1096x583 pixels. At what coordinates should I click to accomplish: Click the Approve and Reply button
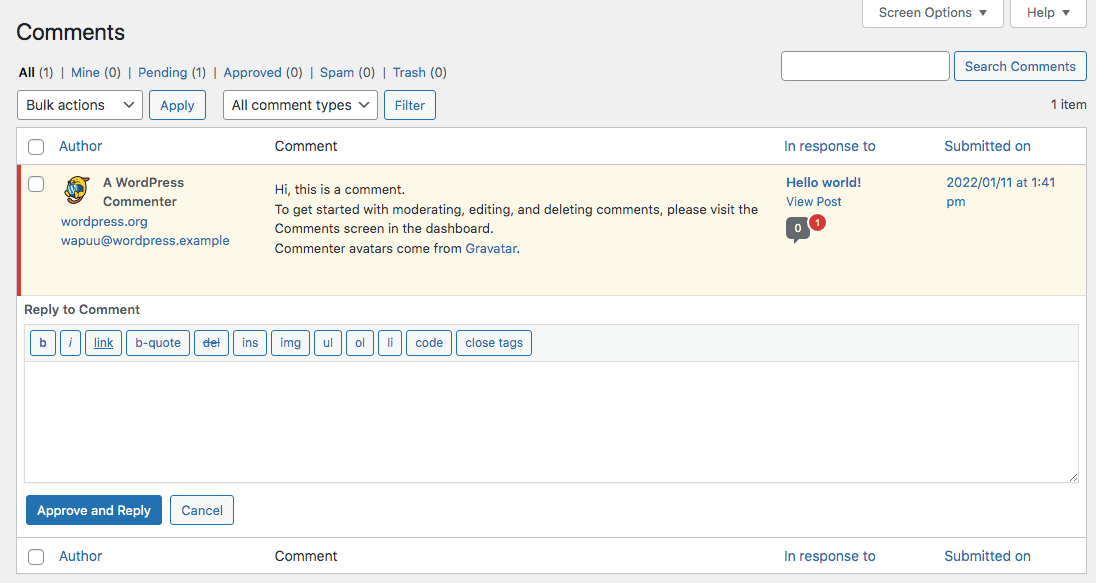(x=94, y=510)
